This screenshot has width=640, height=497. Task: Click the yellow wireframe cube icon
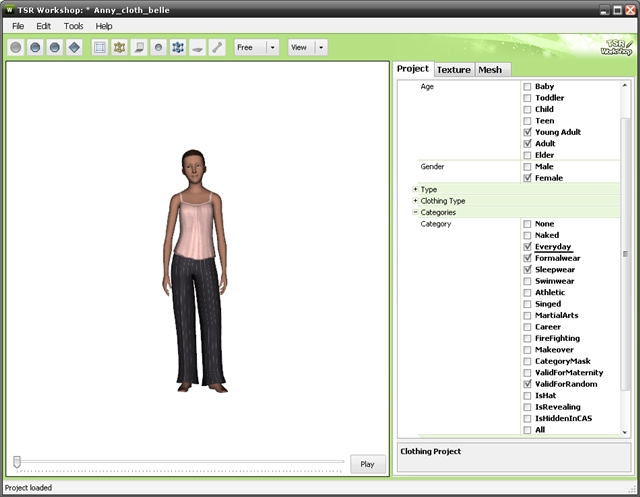pyautogui.click(x=119, y=47)
